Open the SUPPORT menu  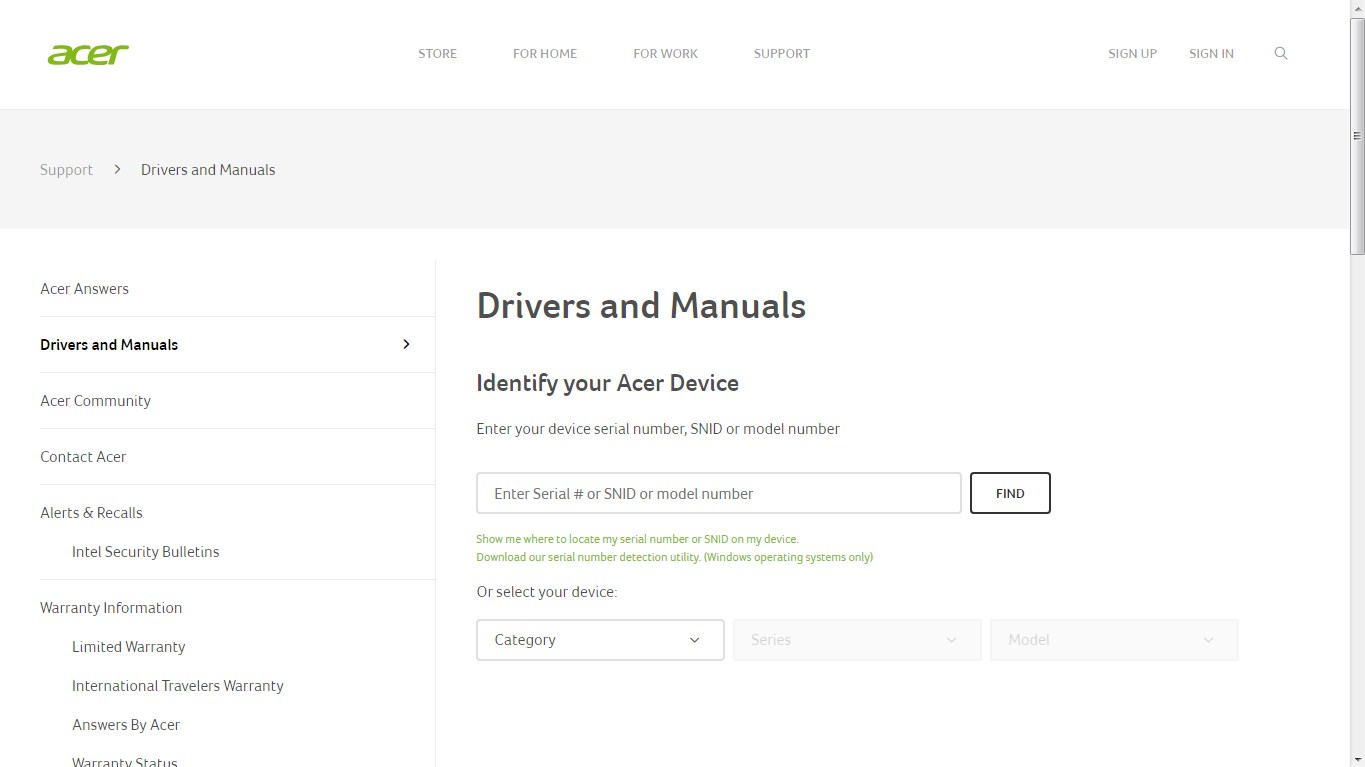[782, 54]
